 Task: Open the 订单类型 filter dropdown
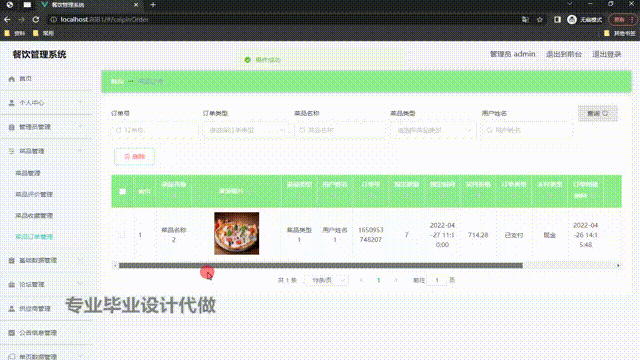click(x=246, y=131)
